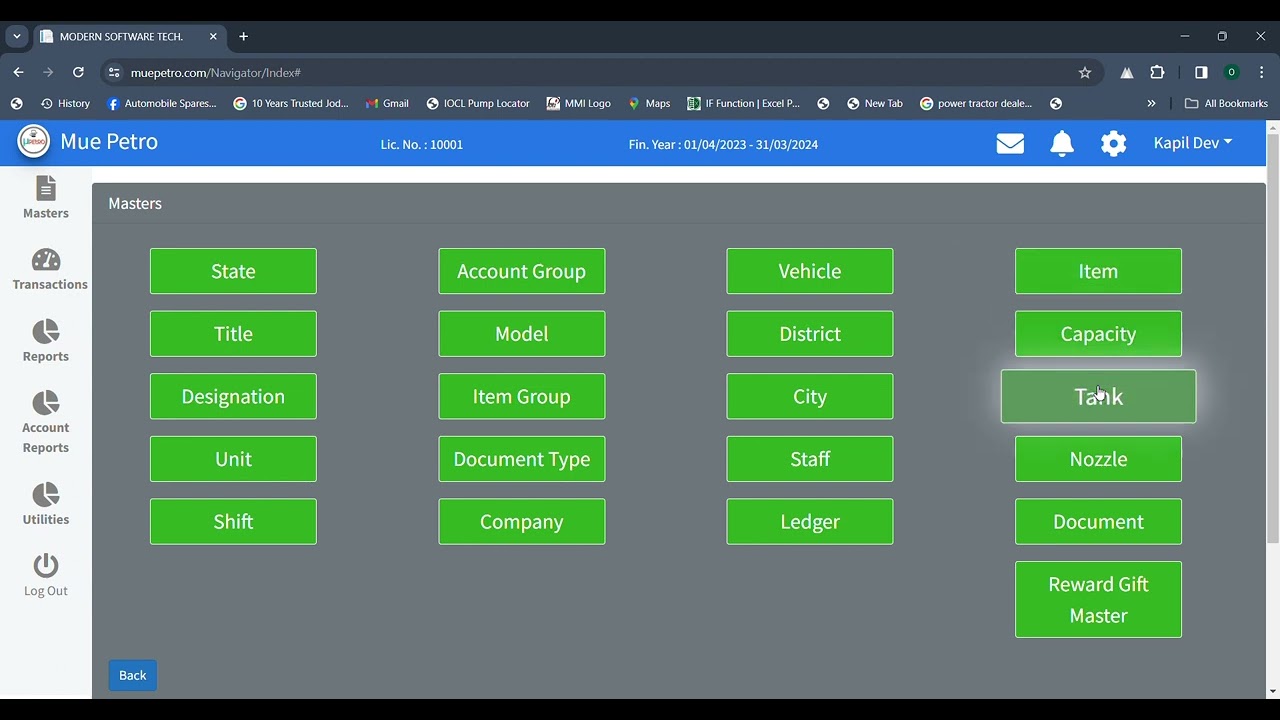
Task: Open the browser extensions puzzle icon
Action: tap(1158, 73)
